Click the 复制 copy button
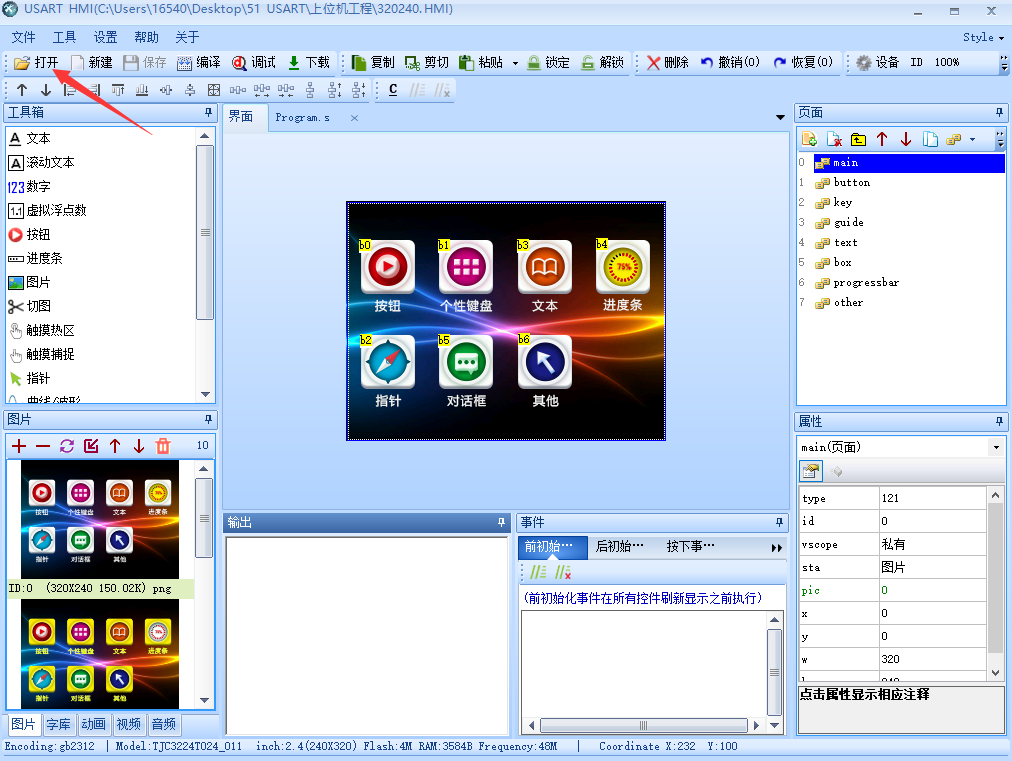 click(x=372, y=63)
